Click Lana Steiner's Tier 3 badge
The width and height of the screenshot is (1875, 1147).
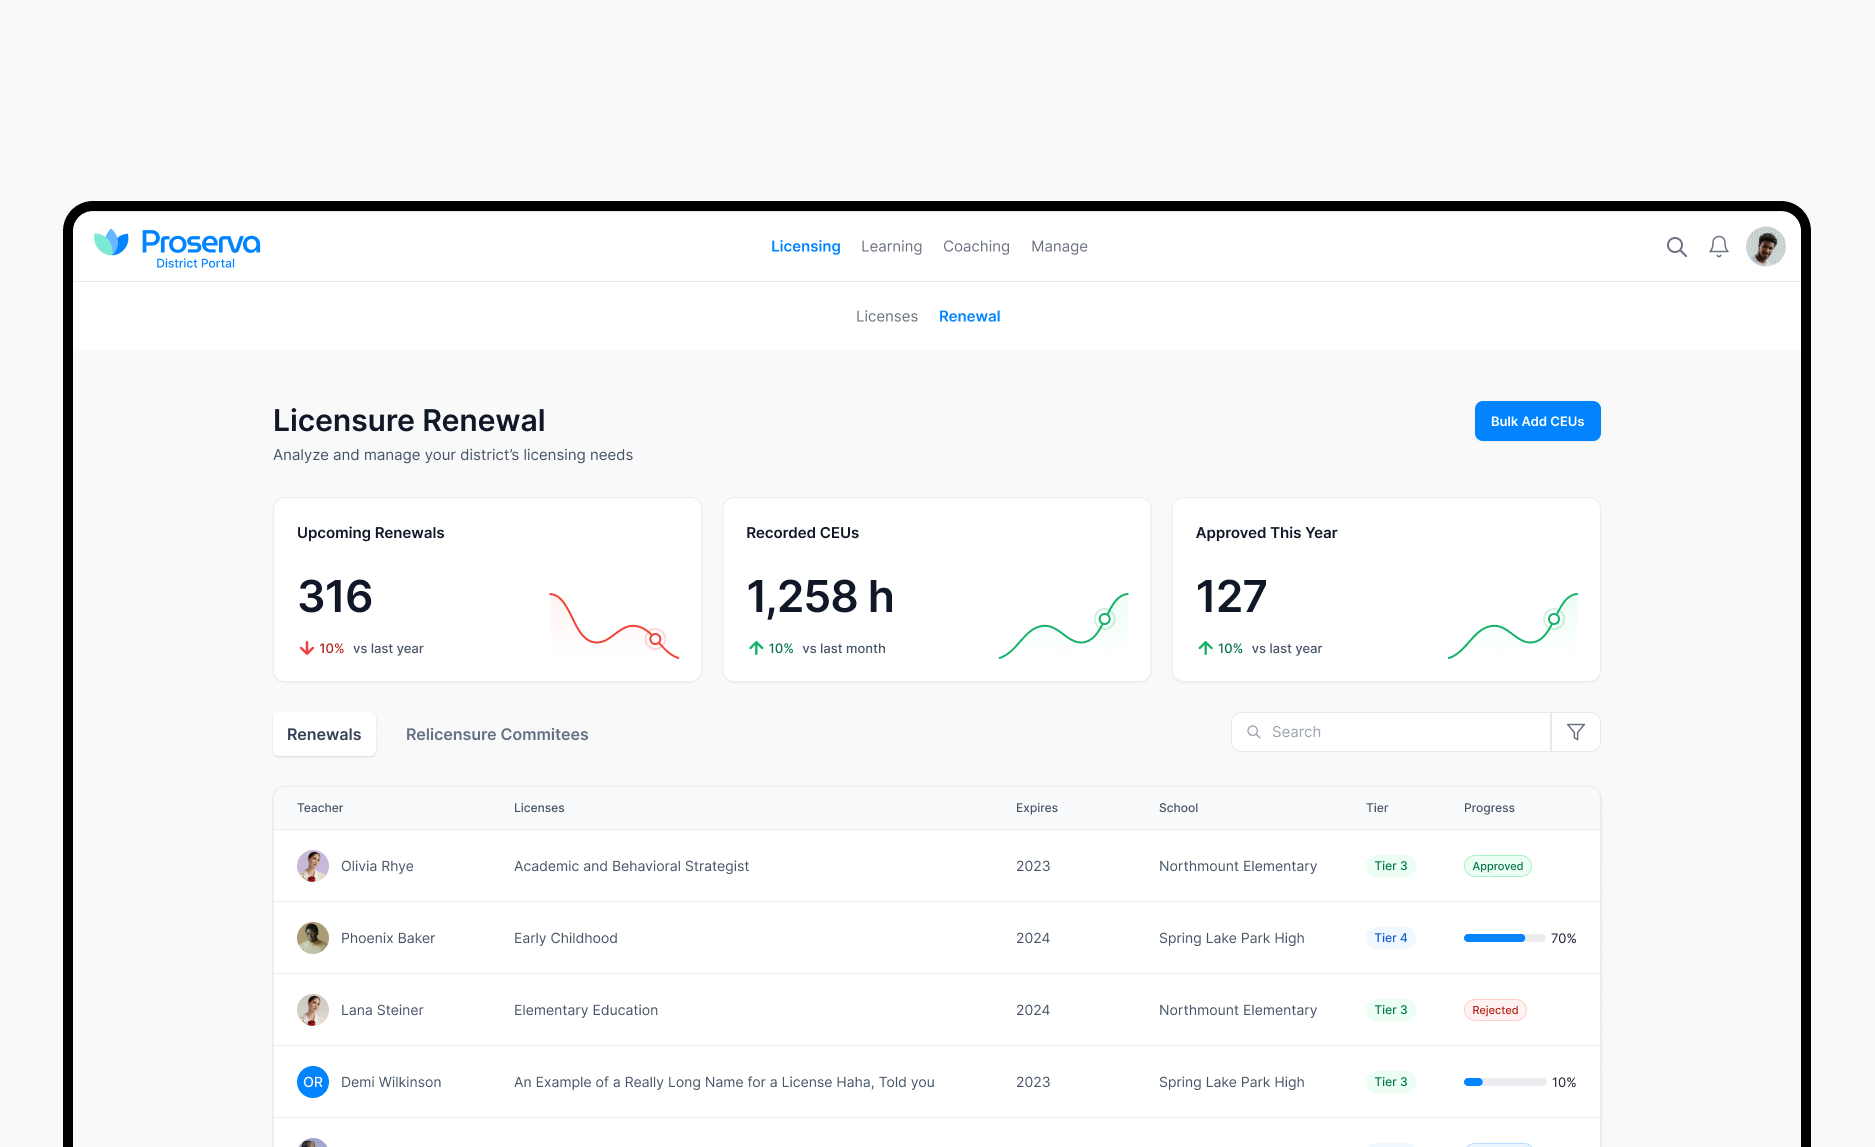[1391, 1010]
